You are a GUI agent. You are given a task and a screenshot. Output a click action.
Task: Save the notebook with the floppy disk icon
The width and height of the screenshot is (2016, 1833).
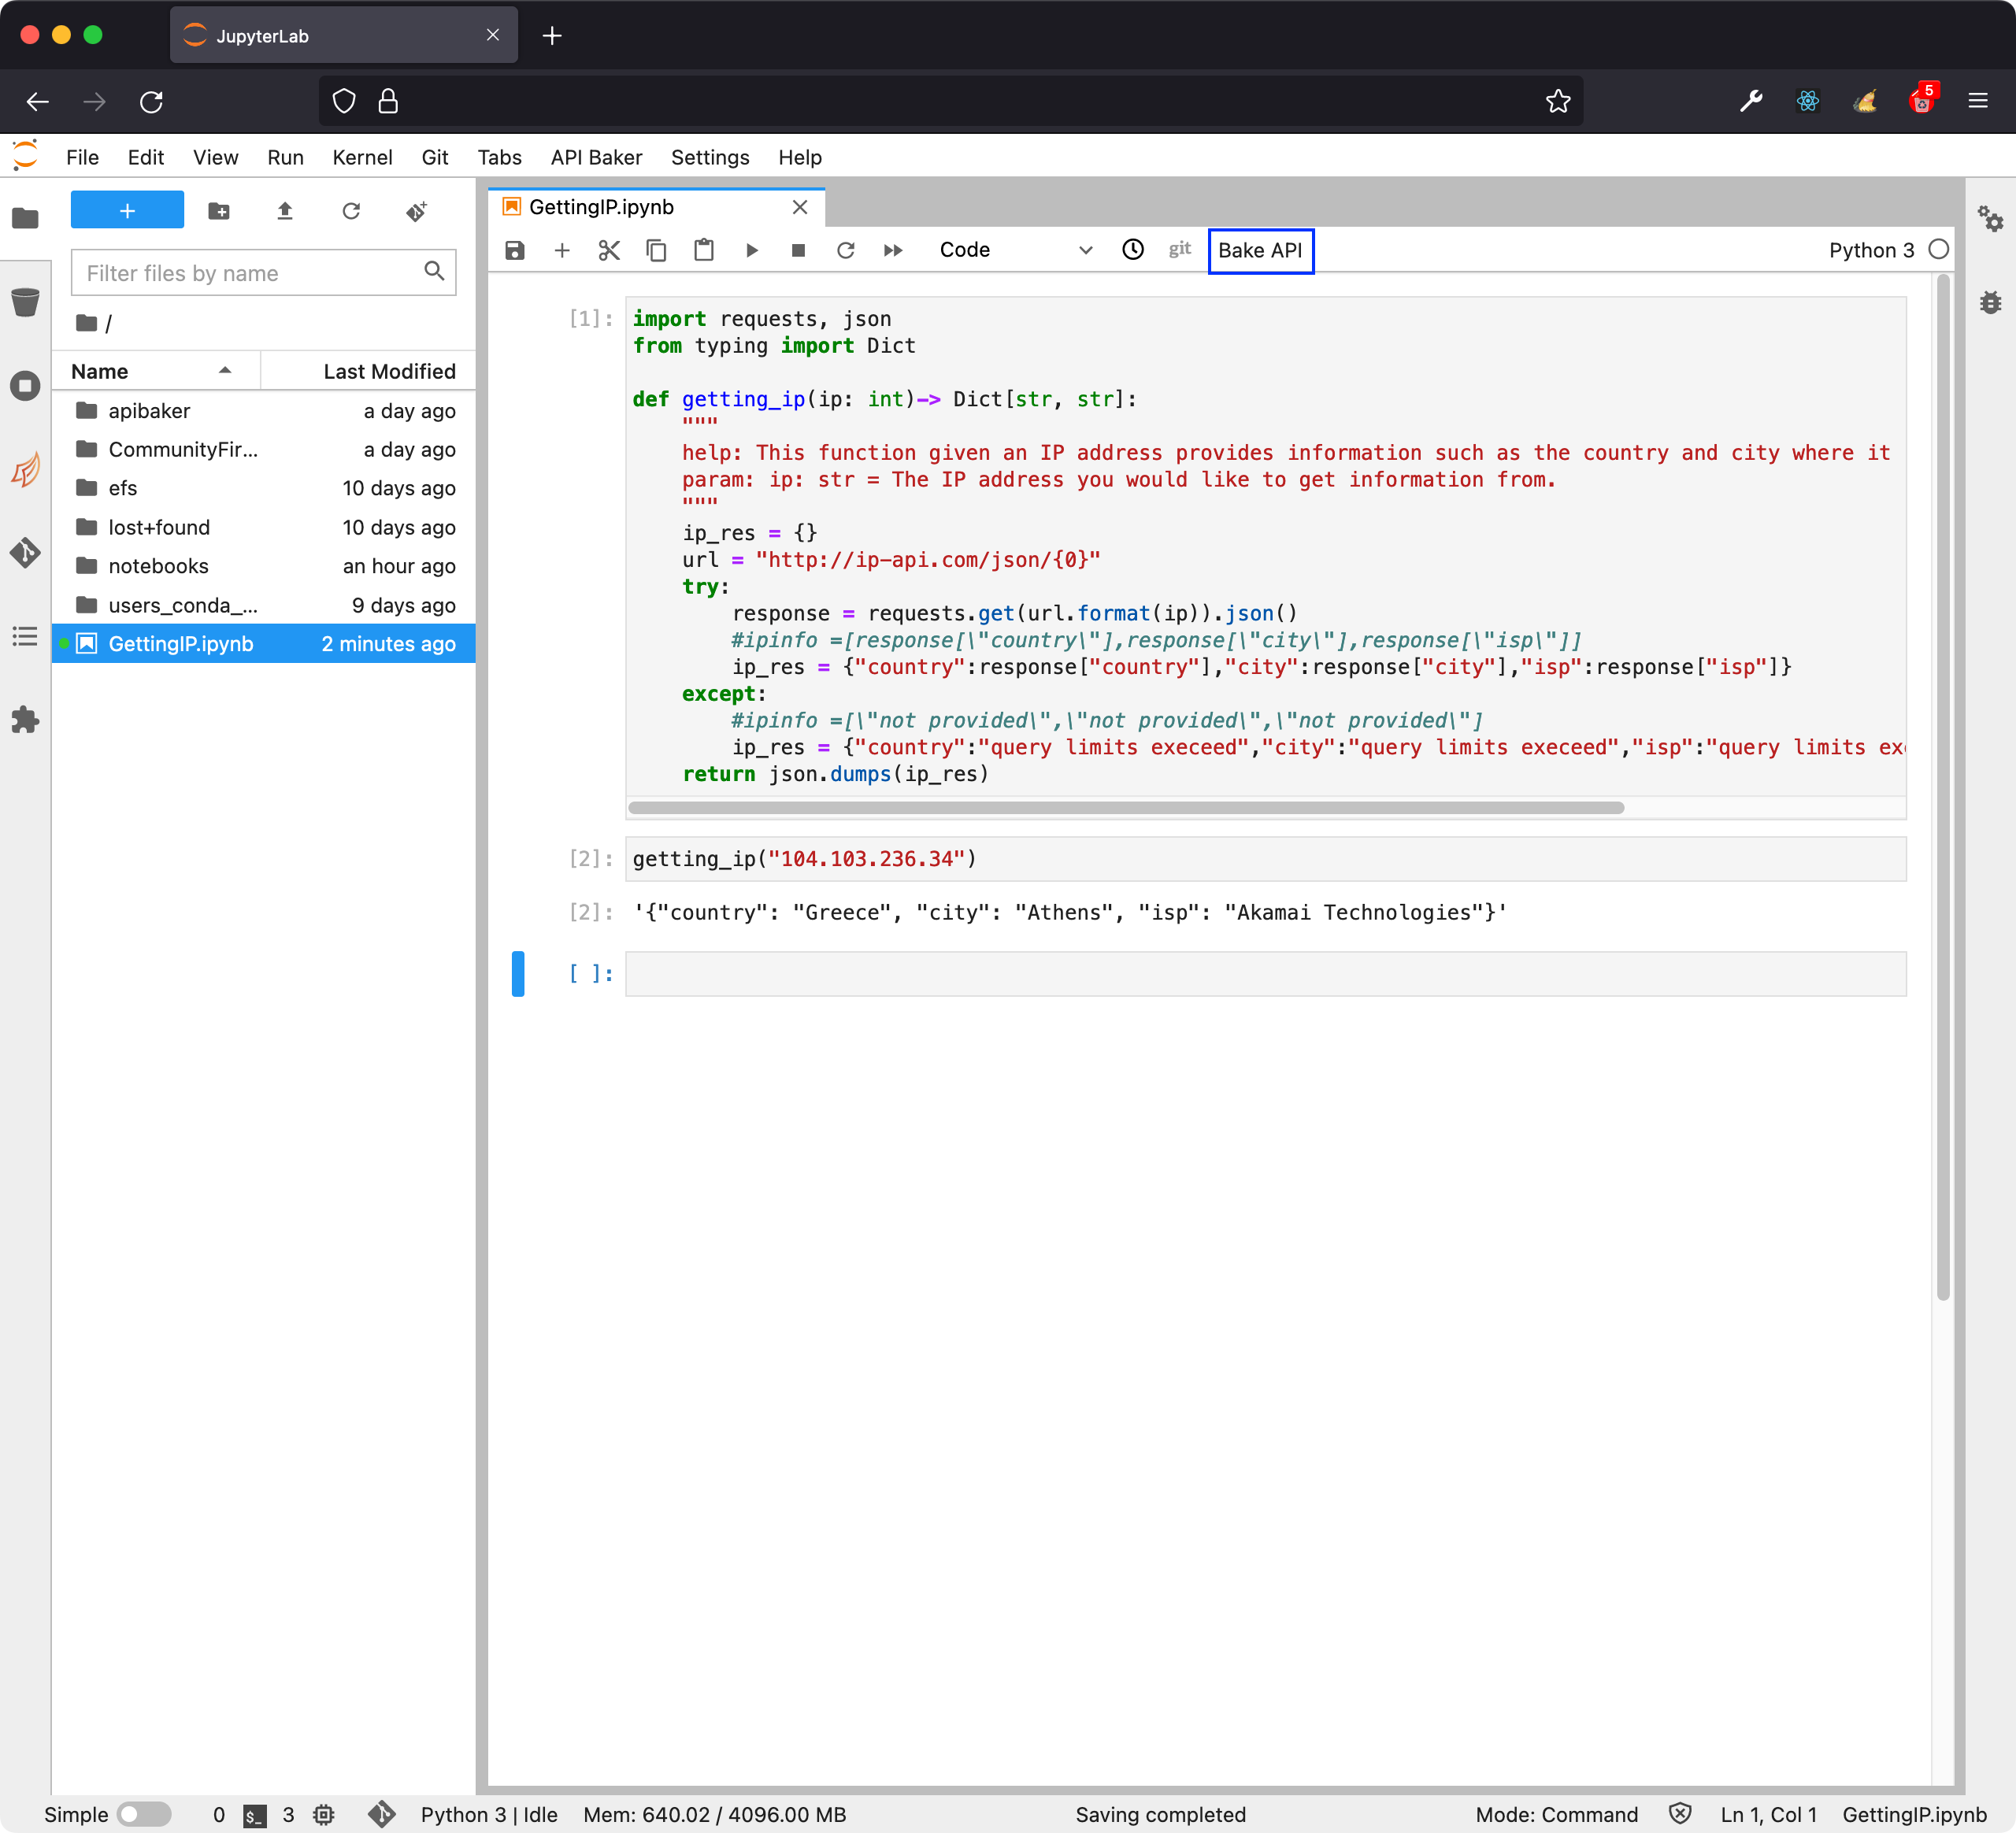(514, 250)
